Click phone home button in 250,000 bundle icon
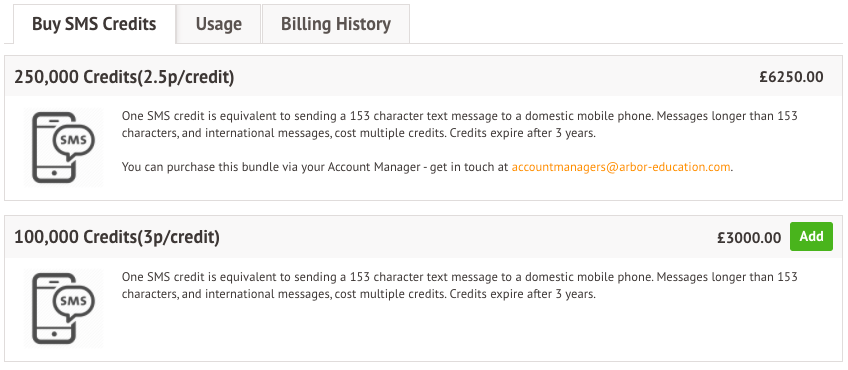848x370 pixels. coord(54,173)
